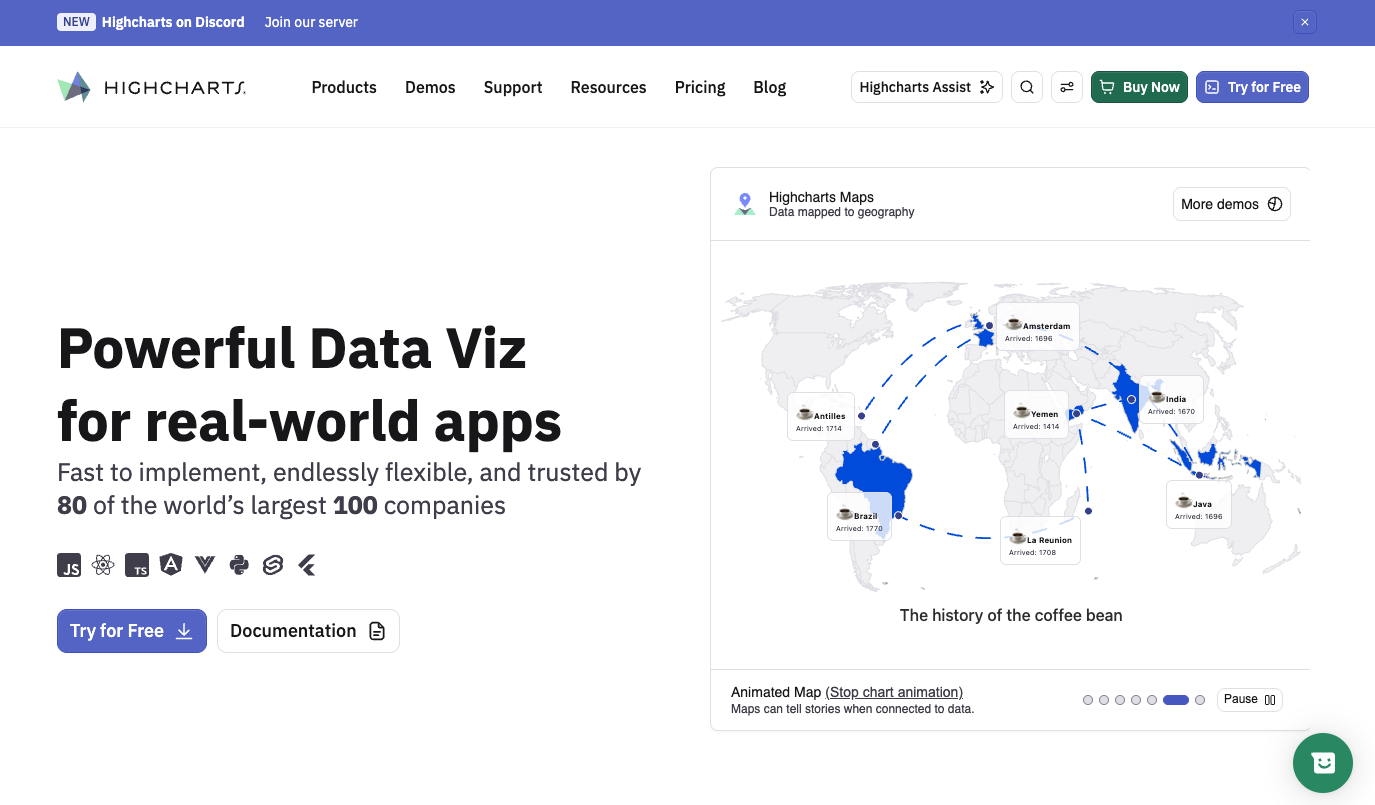1375x805 pixels.
Task: Select the first carousel dot
Action: [x=1088, y=700]
